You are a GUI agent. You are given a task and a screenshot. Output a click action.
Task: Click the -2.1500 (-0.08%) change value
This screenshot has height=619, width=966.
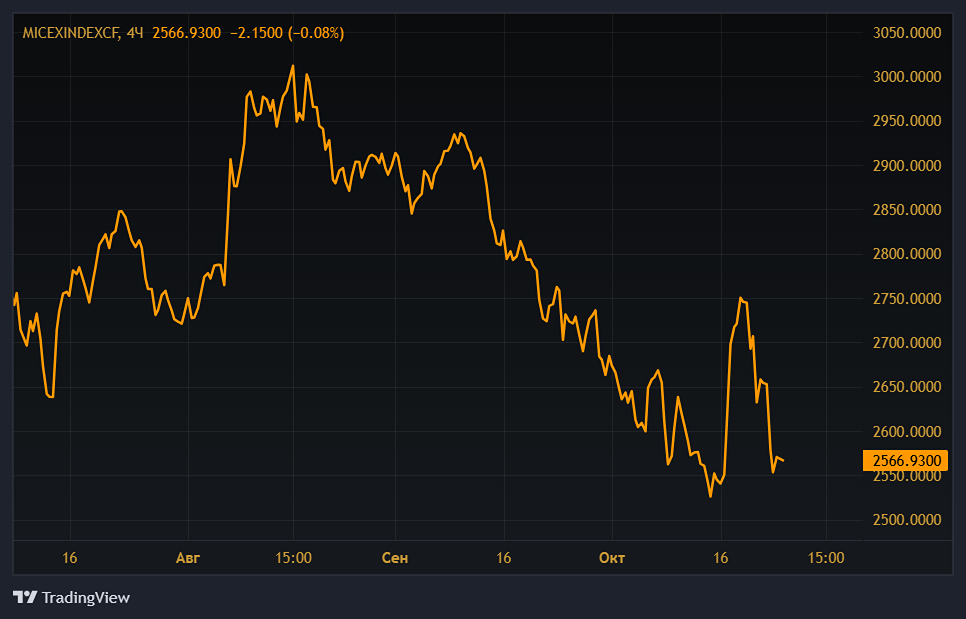[x=287, y=33]
